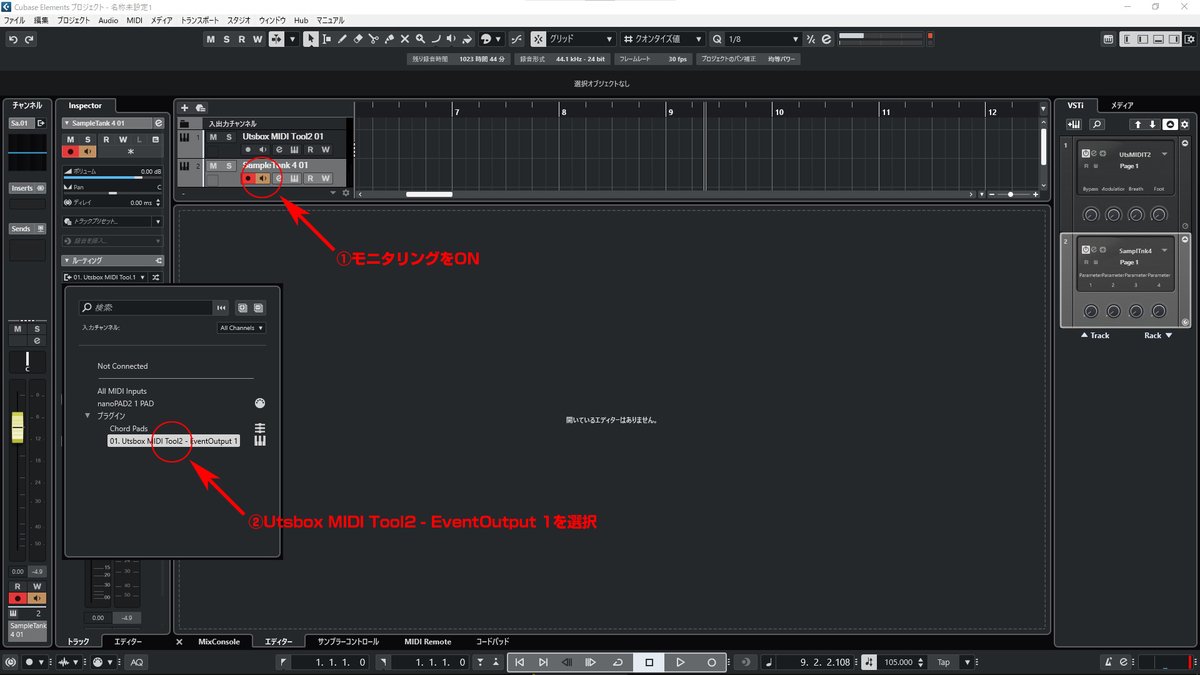The width and height of the screenshot is (1200, 675).
Task: Open the トランスポート menu
Action: click(199, 20)
